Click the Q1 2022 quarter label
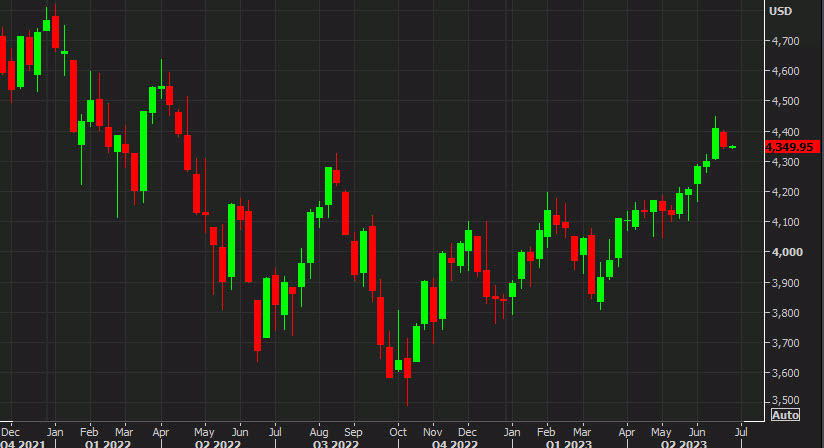Screen dimensions: 824x448 (105, 440)
